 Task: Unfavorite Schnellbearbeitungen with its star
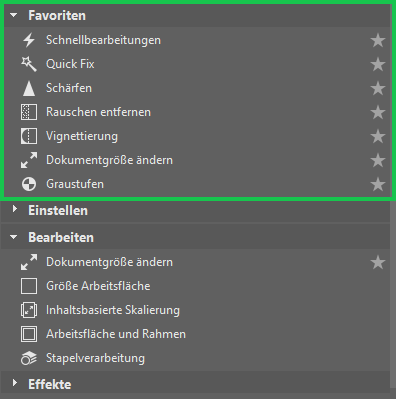378,40
